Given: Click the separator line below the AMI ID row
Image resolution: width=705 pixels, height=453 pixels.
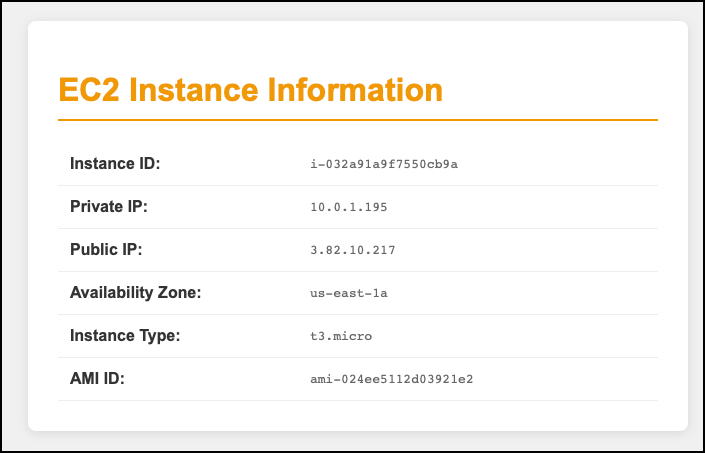Looking at the screenshot, I should [357, 401].
